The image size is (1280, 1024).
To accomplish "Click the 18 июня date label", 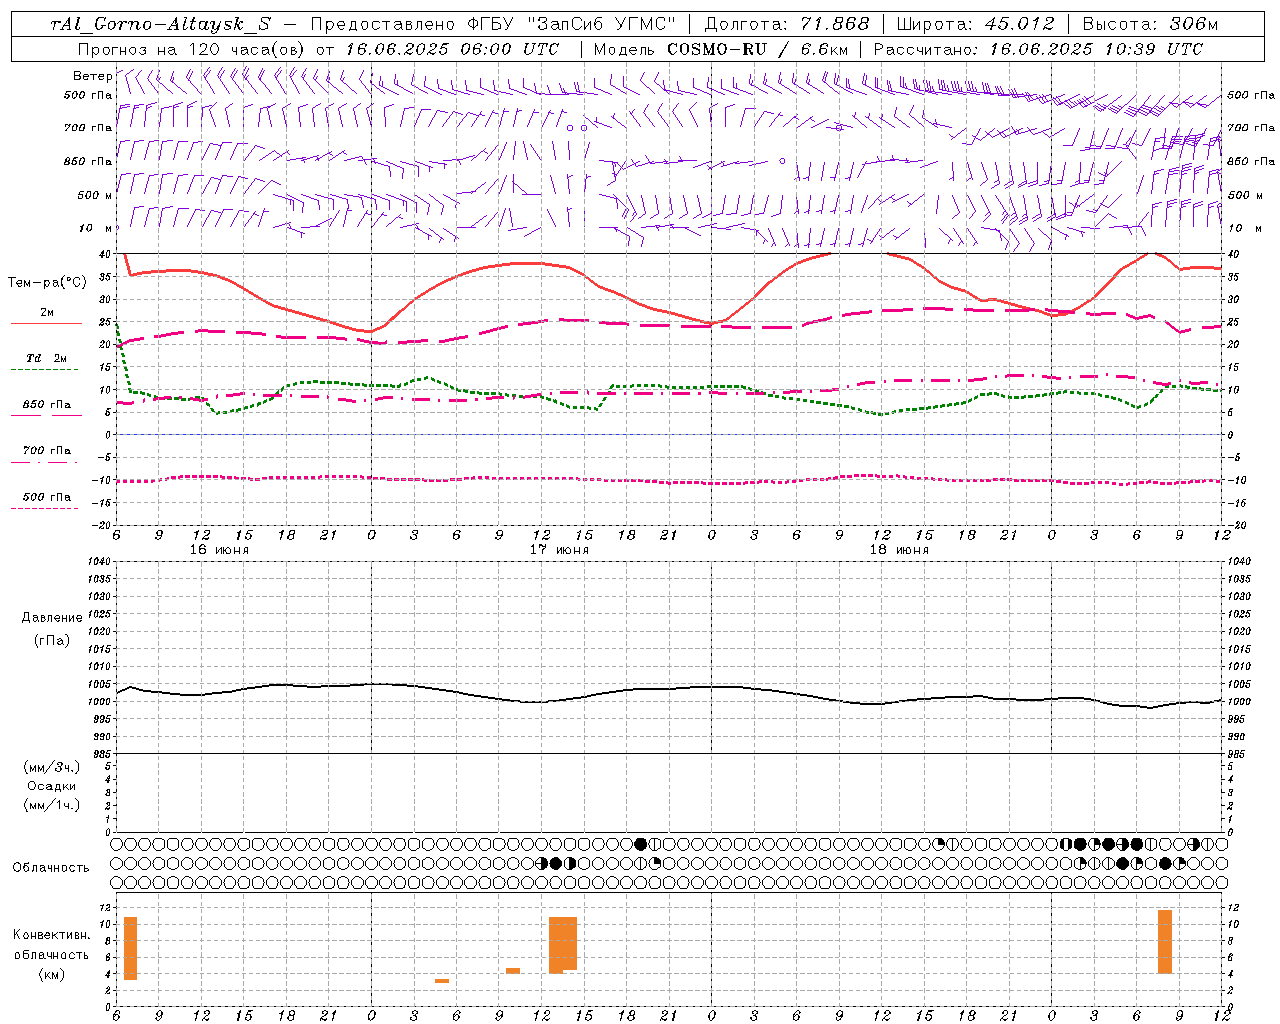I will (x=899, y=550).
